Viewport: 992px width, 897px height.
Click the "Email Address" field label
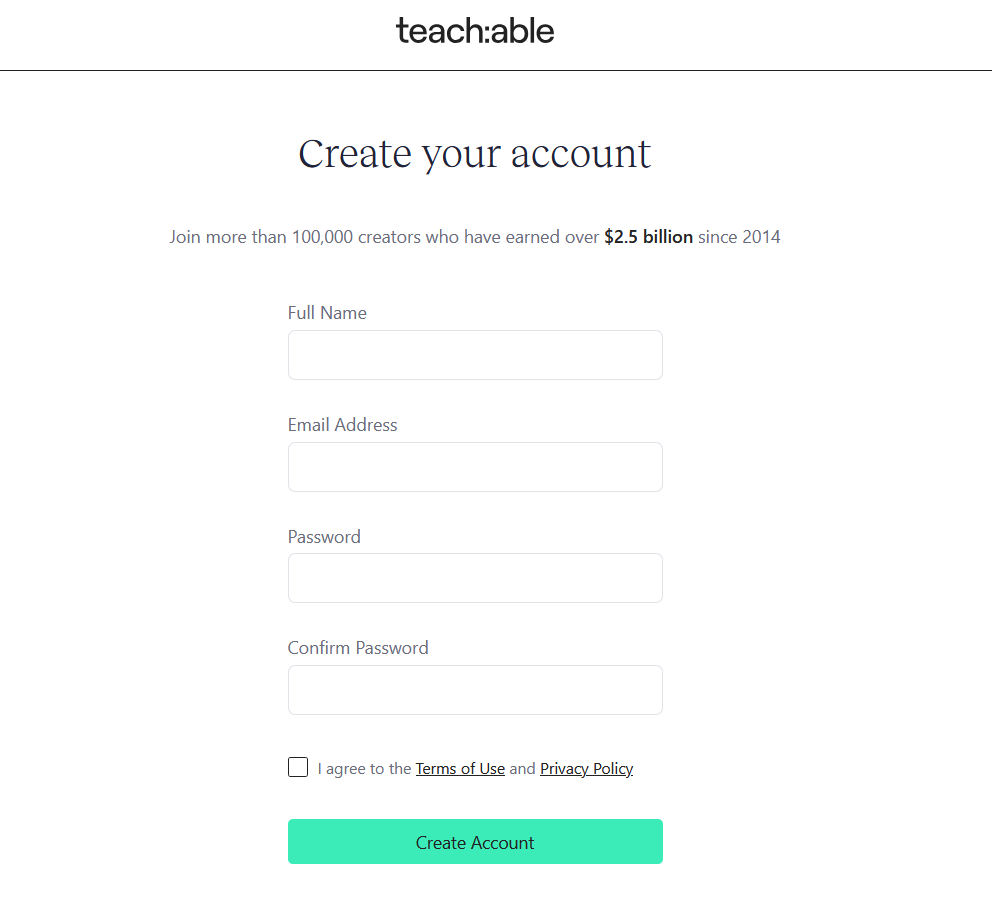342,425
